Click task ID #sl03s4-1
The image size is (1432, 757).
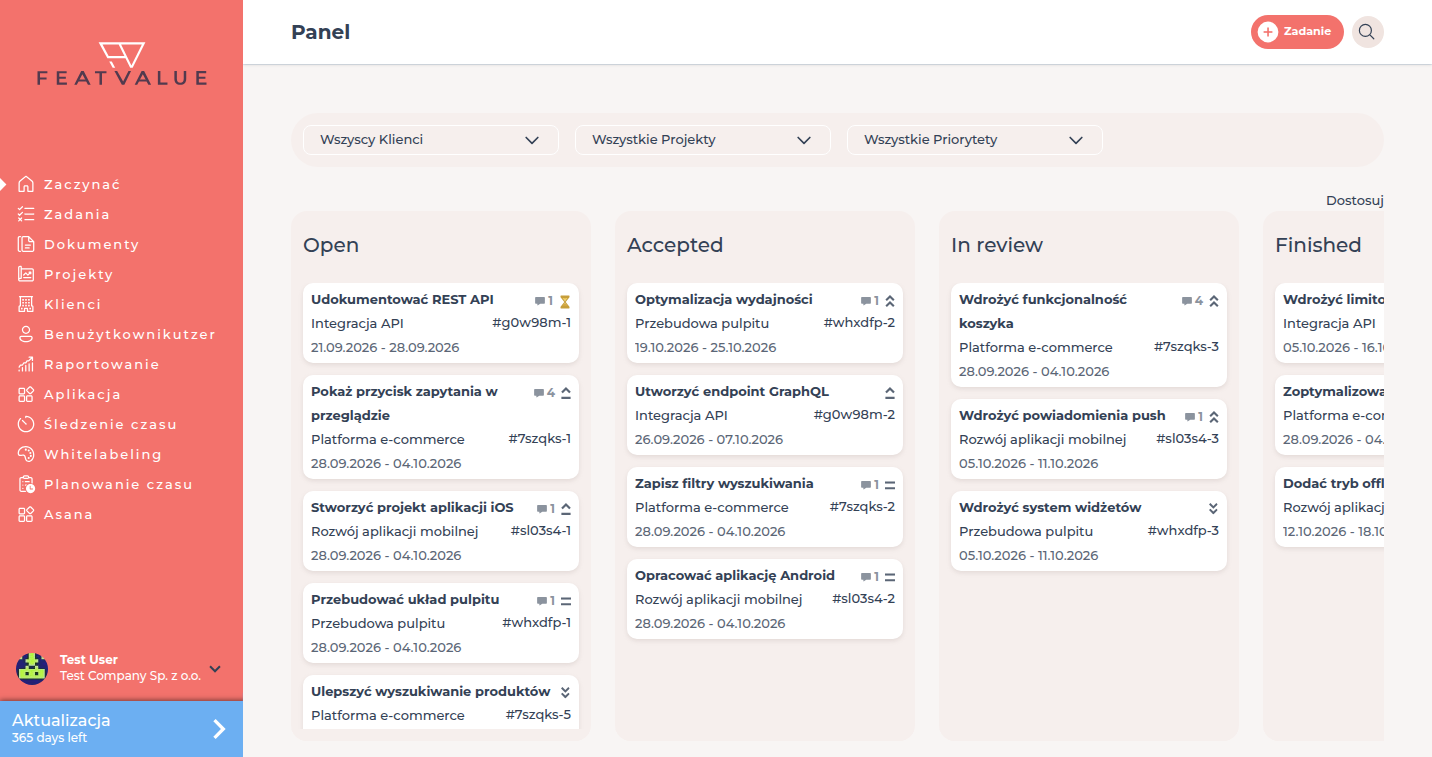point(541,531)
